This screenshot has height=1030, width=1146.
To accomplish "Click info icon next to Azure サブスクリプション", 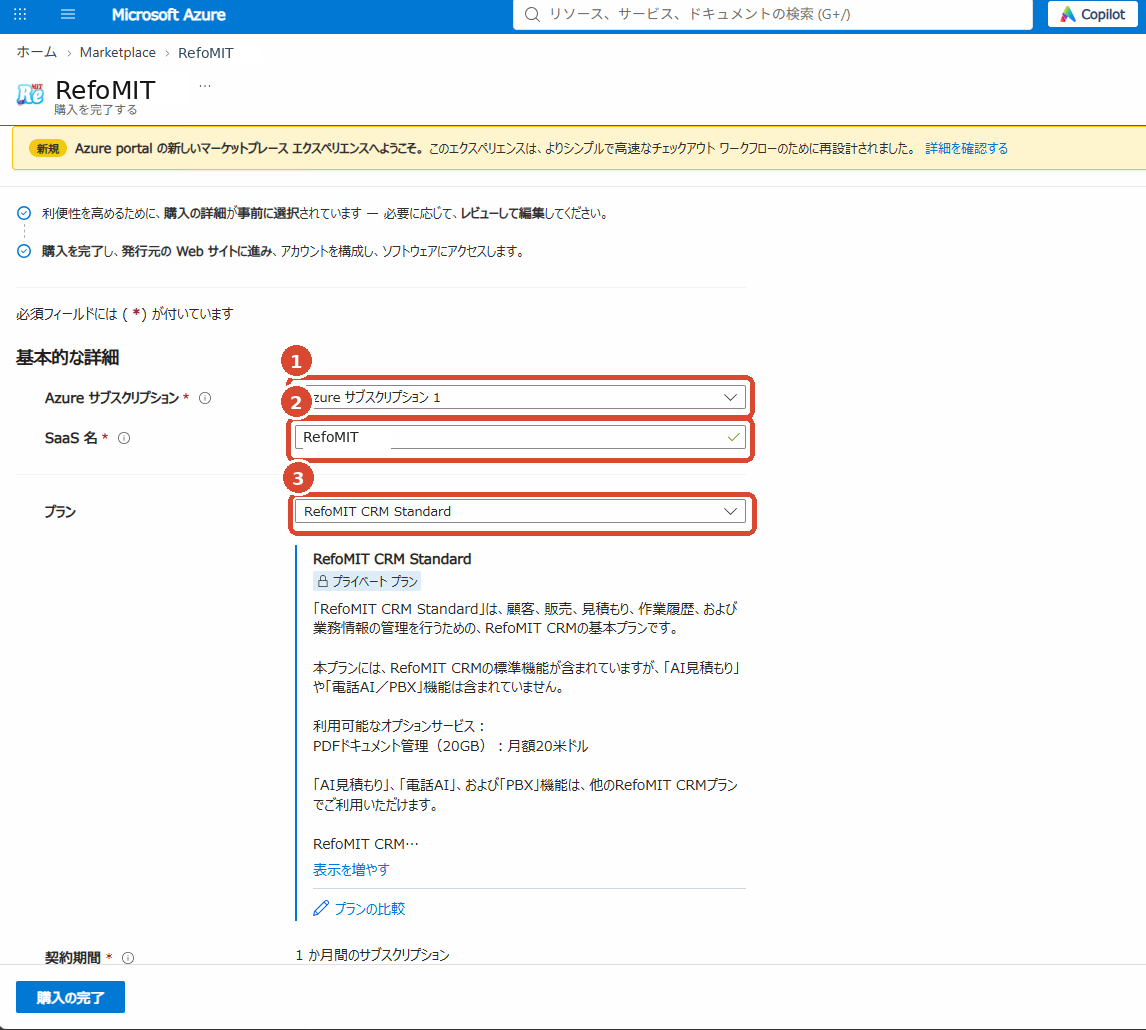I will pyautogui.click(x=205, y=398).
